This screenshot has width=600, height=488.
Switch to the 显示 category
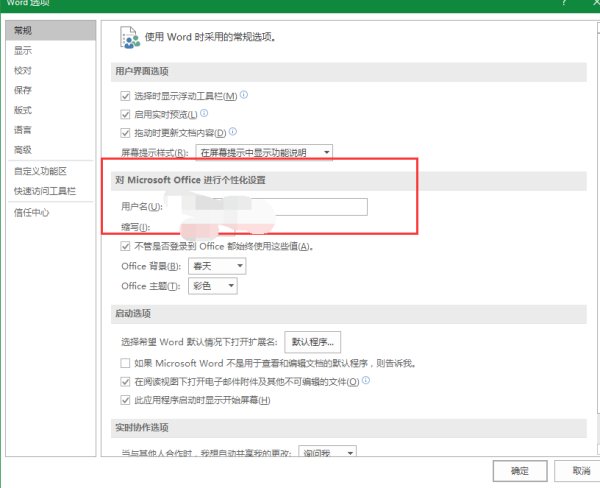click(x=51, y=51)
